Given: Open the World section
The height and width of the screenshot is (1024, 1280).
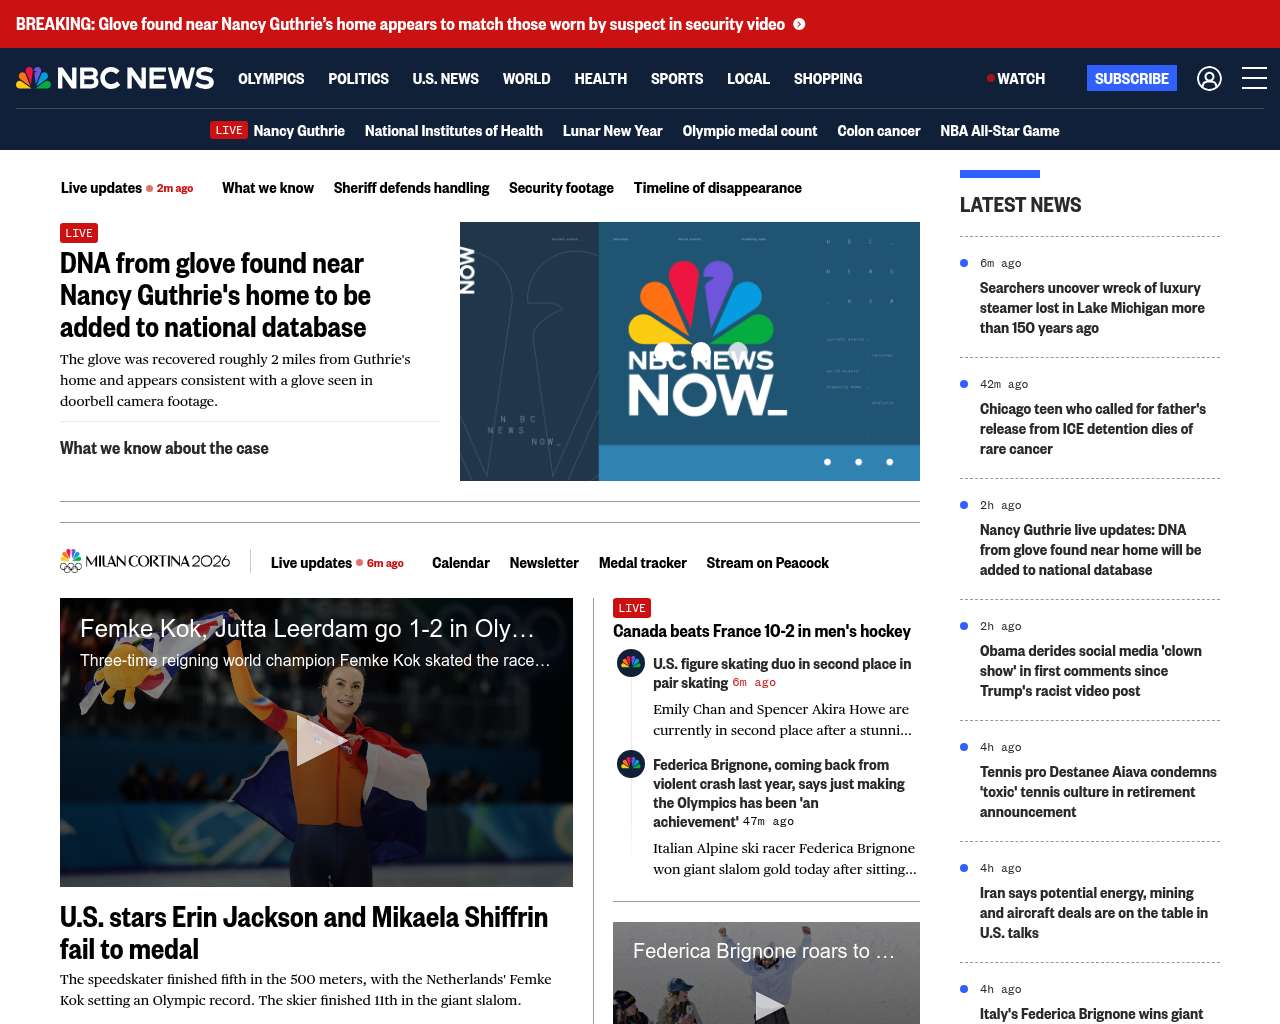Looking at the screenshot, I should pyautogui.click(x=526, y=78).
